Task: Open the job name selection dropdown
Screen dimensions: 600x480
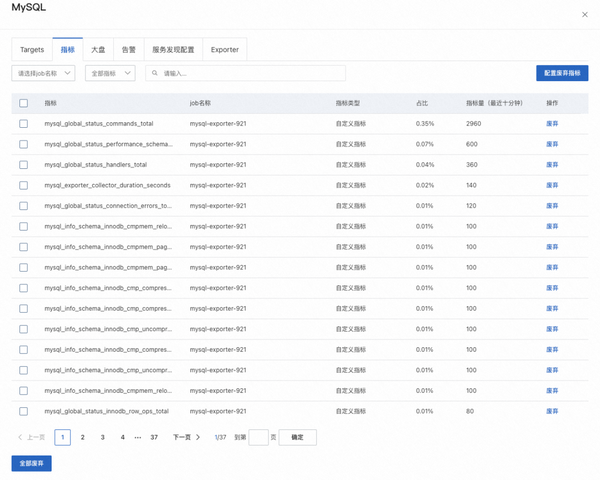Action: (43, 73)
